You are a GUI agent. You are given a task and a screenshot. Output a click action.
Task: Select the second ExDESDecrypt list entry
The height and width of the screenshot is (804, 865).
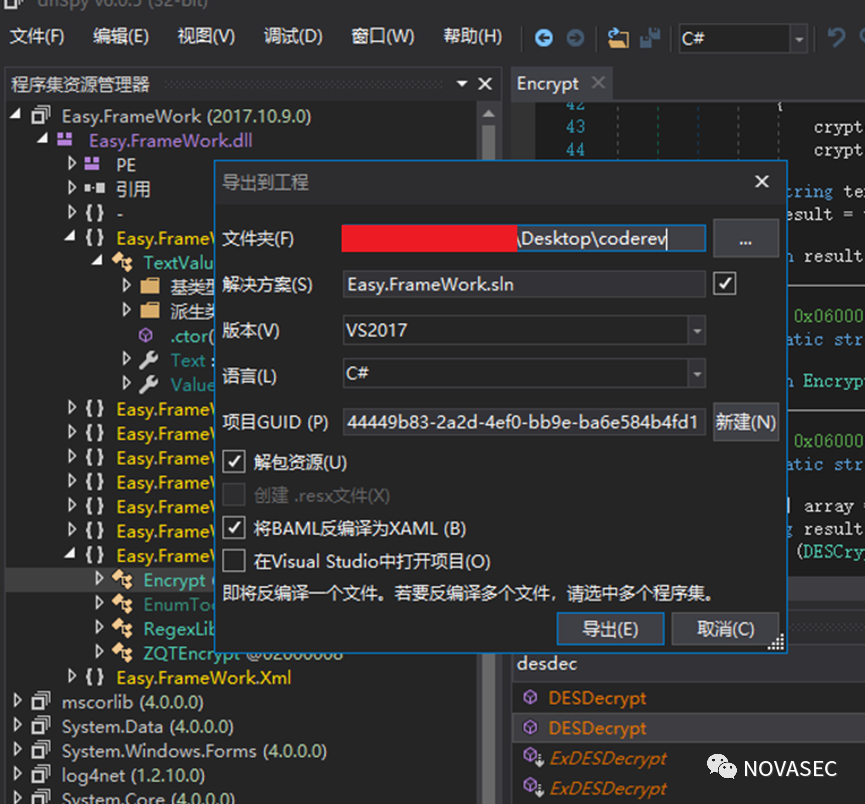click(x=607, y=788)
